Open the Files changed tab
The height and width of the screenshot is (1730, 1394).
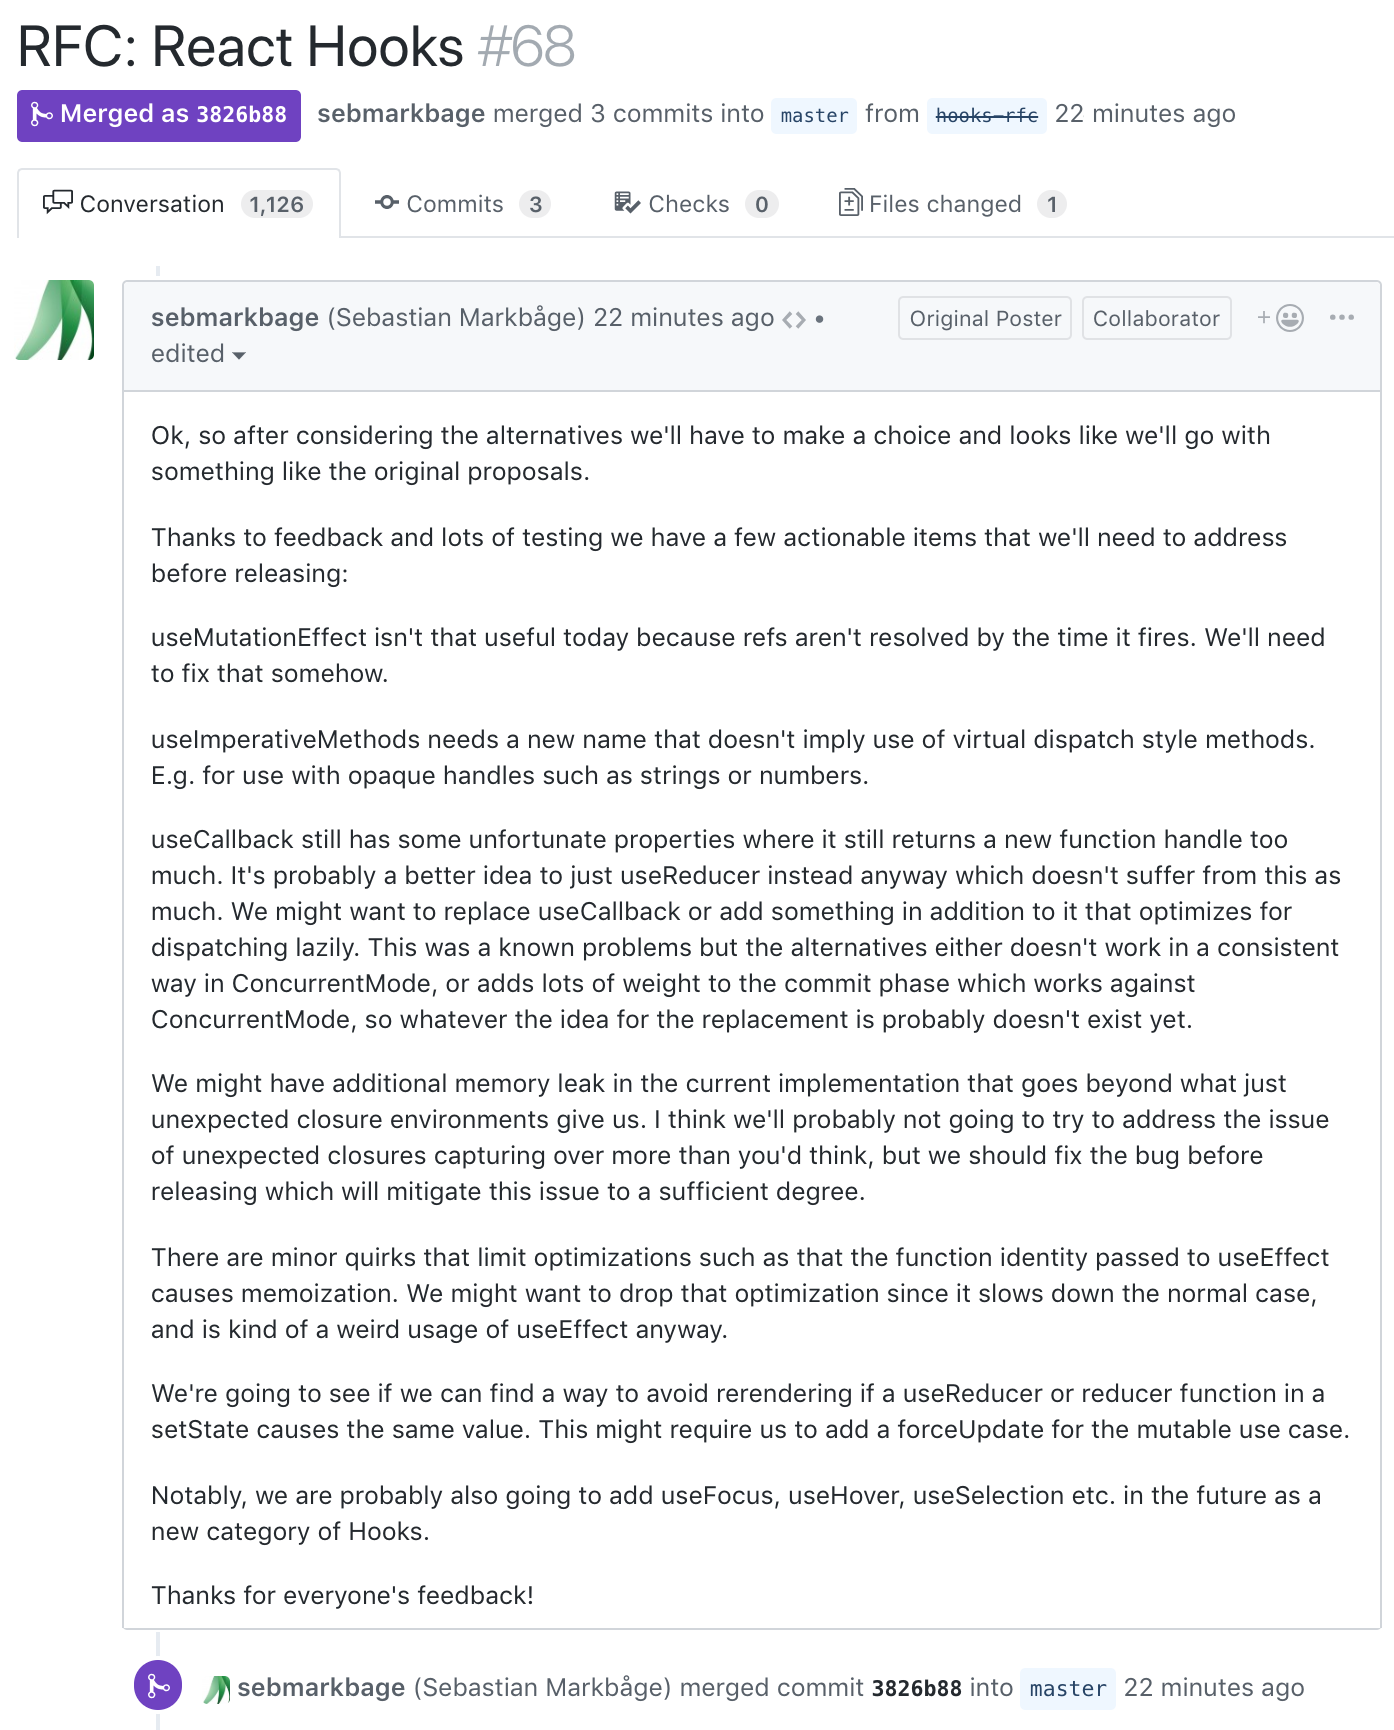pyautogui.click(x=952, y=204)
